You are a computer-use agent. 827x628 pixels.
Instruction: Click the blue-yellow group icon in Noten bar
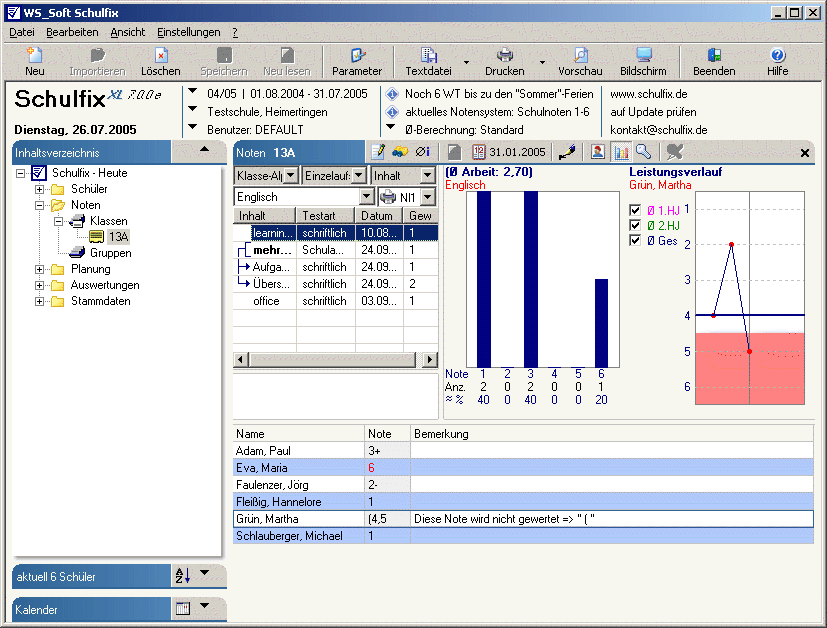pos(400,152)
